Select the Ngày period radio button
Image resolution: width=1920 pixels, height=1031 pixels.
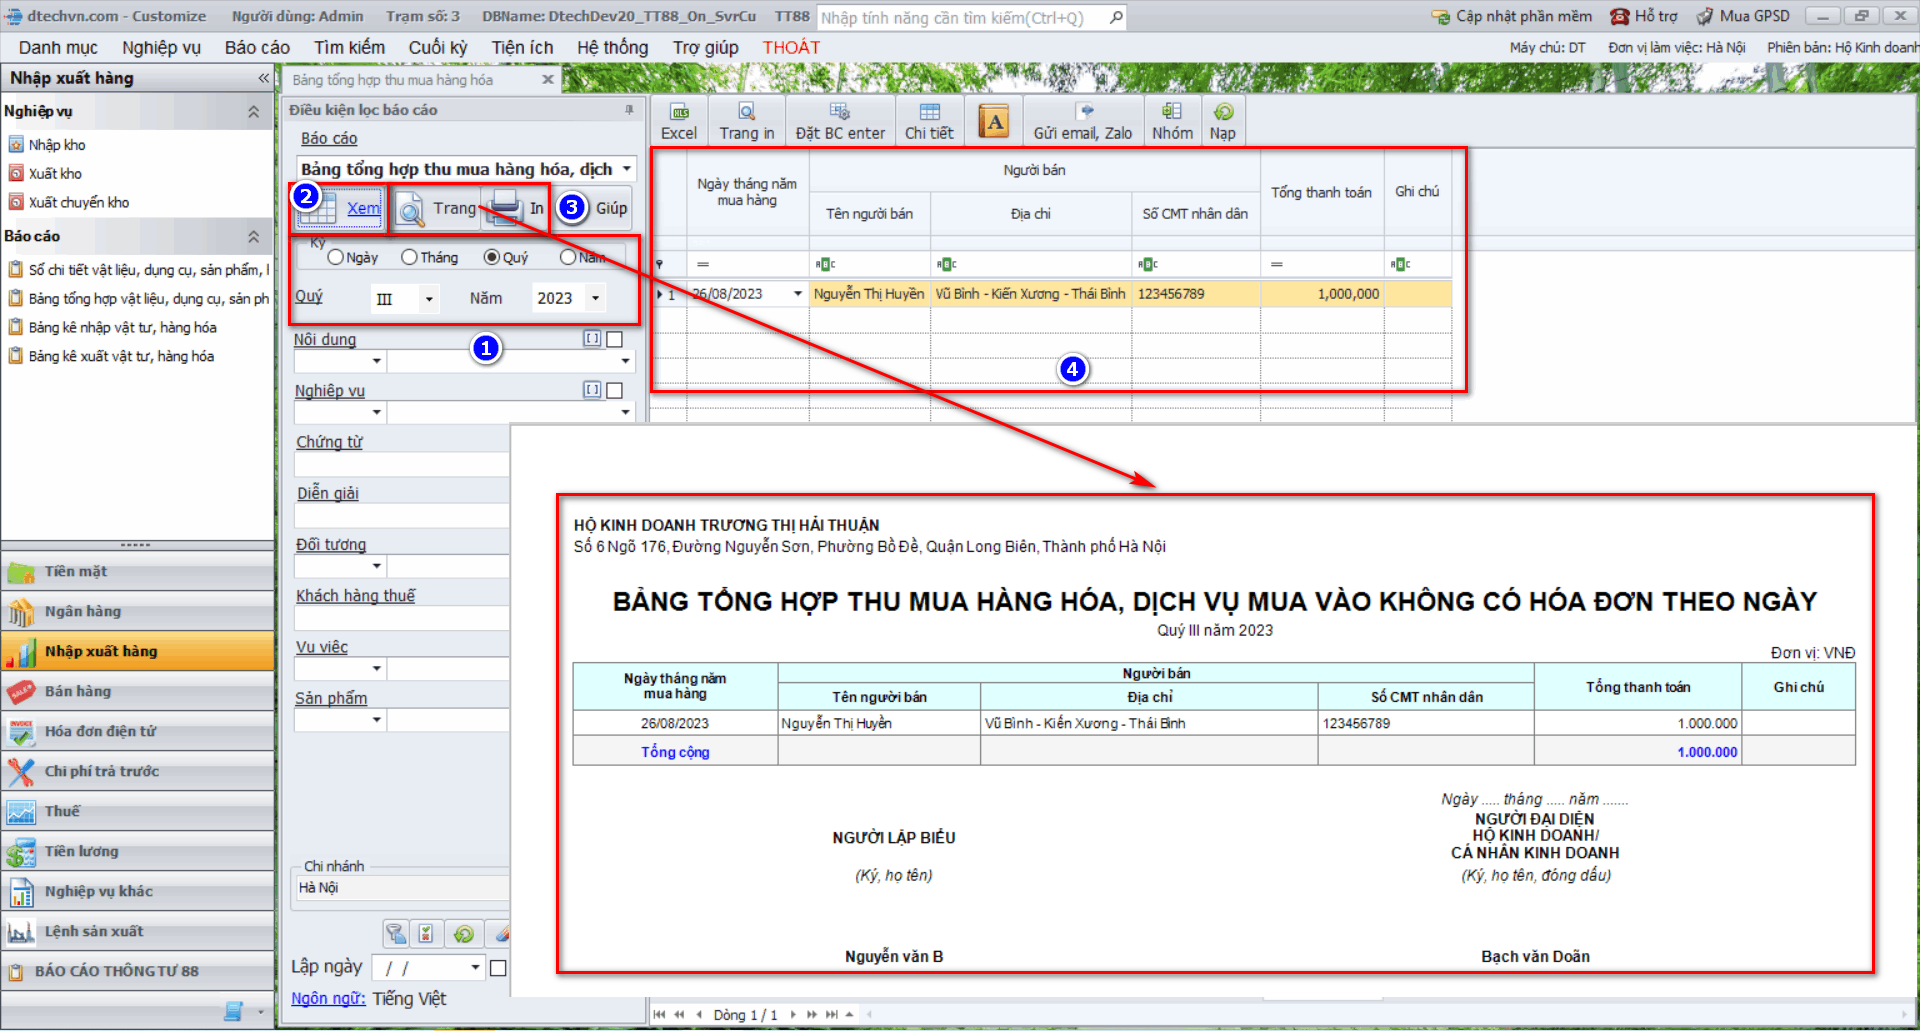click(336, 258)
